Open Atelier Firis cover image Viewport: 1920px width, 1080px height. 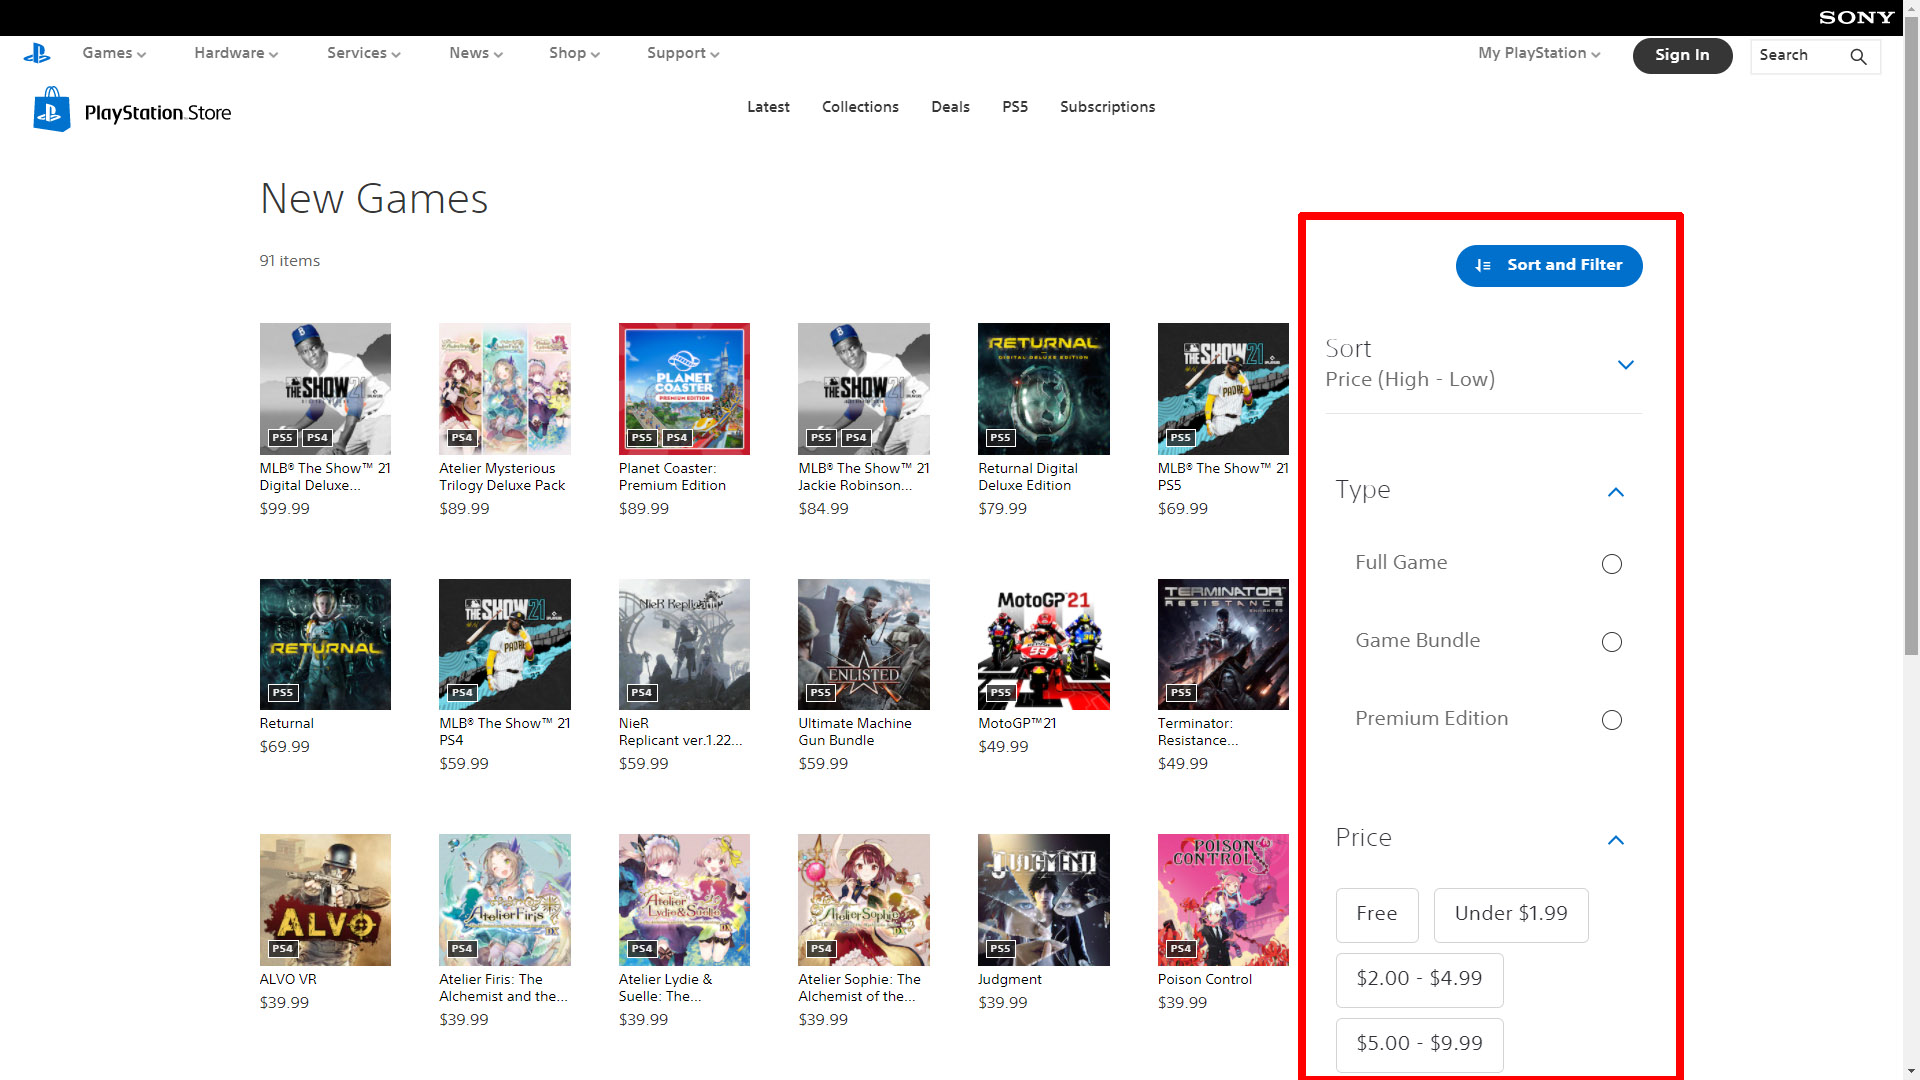click(x=504, y=900)
